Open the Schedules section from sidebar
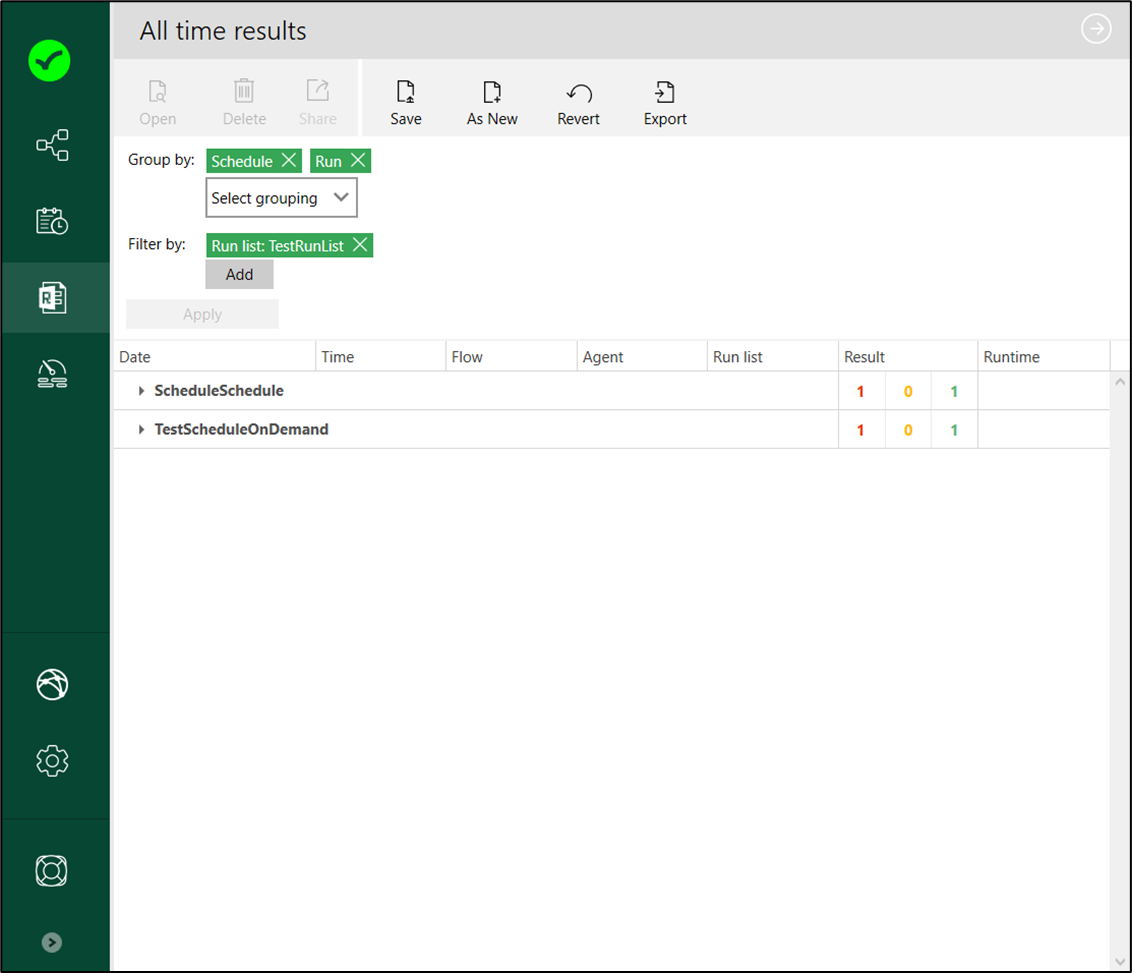This screenshot has width=1132, height=973. (52, 221)
